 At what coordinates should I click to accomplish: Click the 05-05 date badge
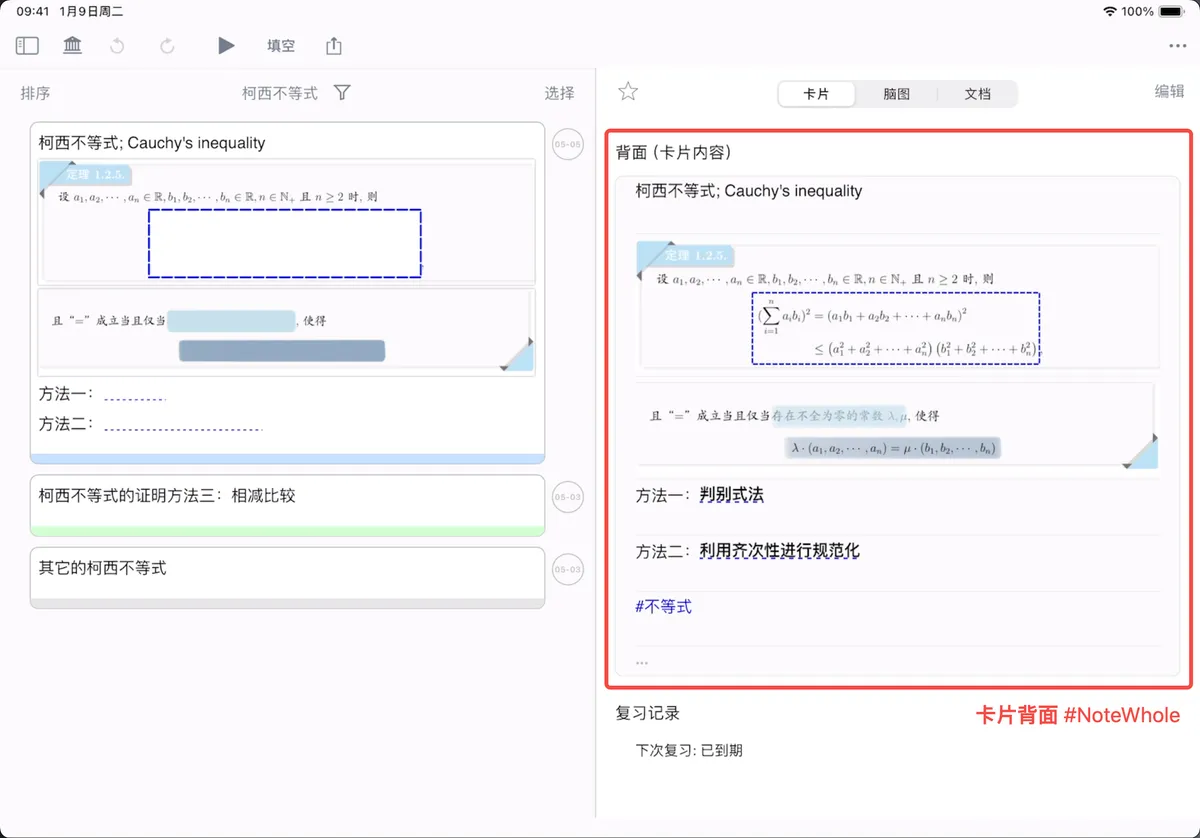point(568,145)
